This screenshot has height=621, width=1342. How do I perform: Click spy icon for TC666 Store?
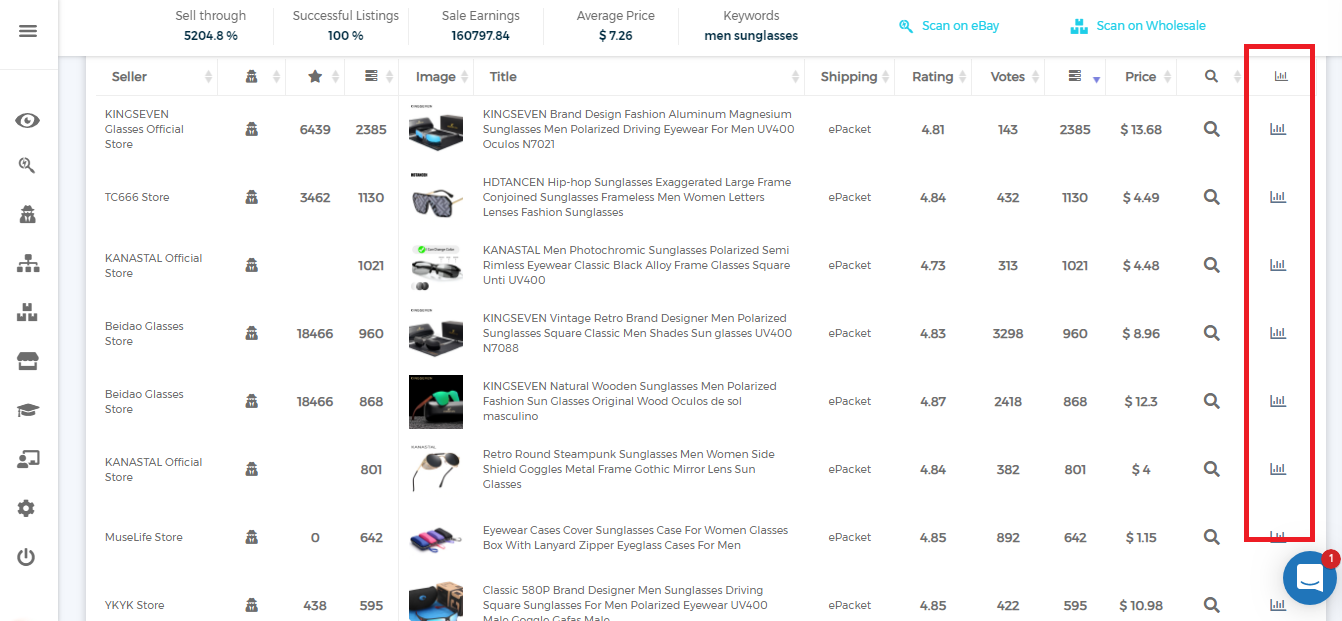252,197
